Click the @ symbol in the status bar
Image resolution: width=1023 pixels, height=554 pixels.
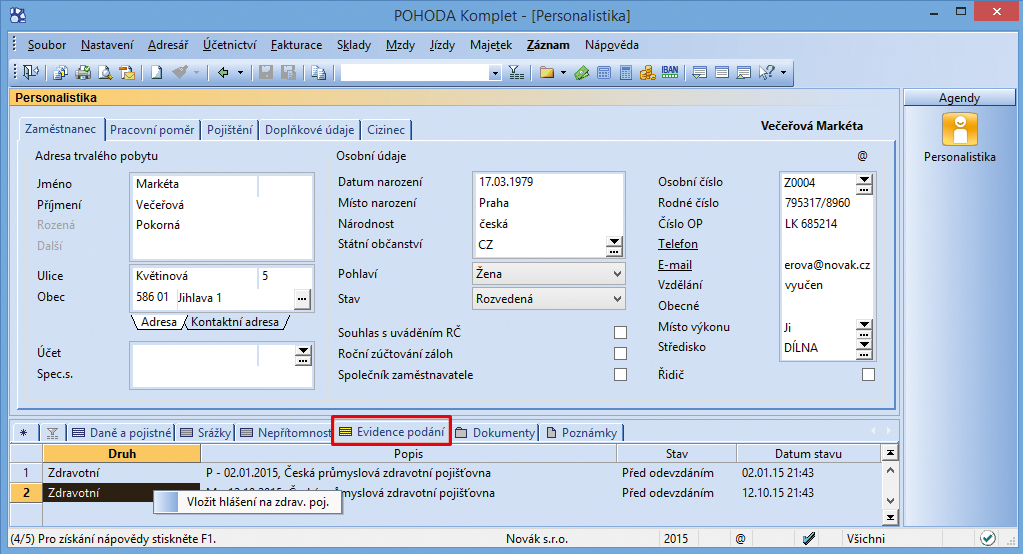pos(741,539)
